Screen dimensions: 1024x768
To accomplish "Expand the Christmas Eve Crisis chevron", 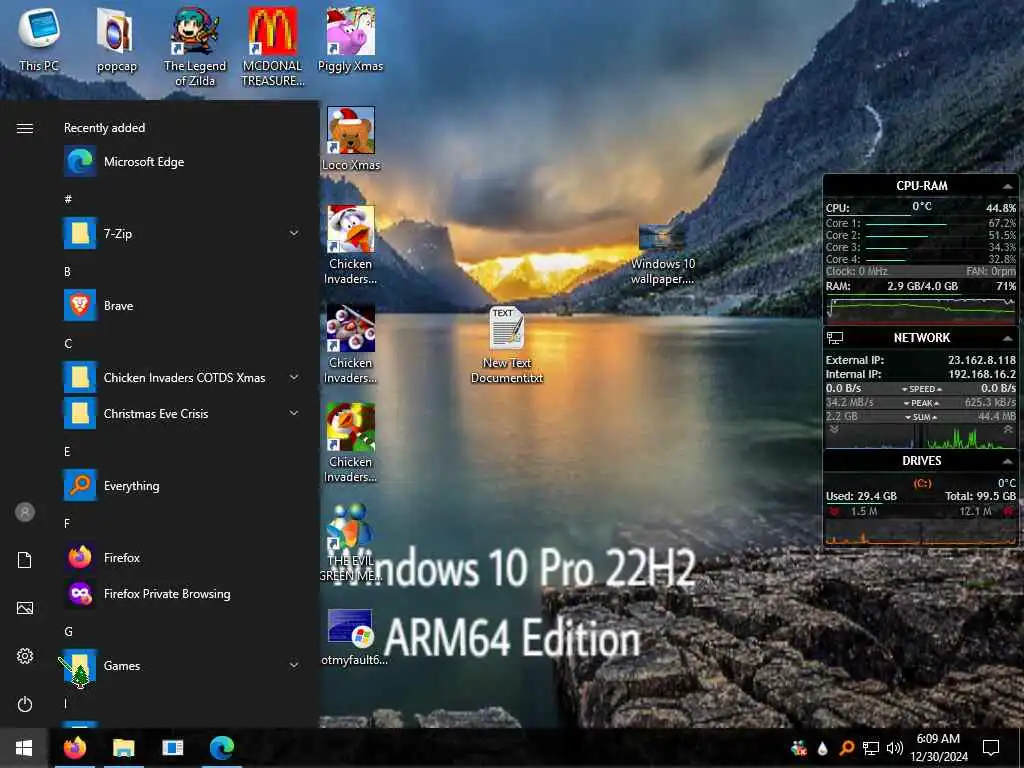I will [294, 413].
